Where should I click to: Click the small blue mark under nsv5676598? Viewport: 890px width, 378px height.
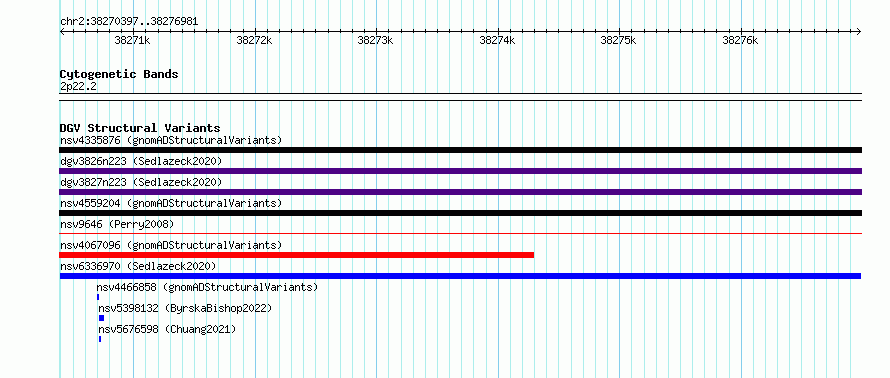click(x=100, y=339)
